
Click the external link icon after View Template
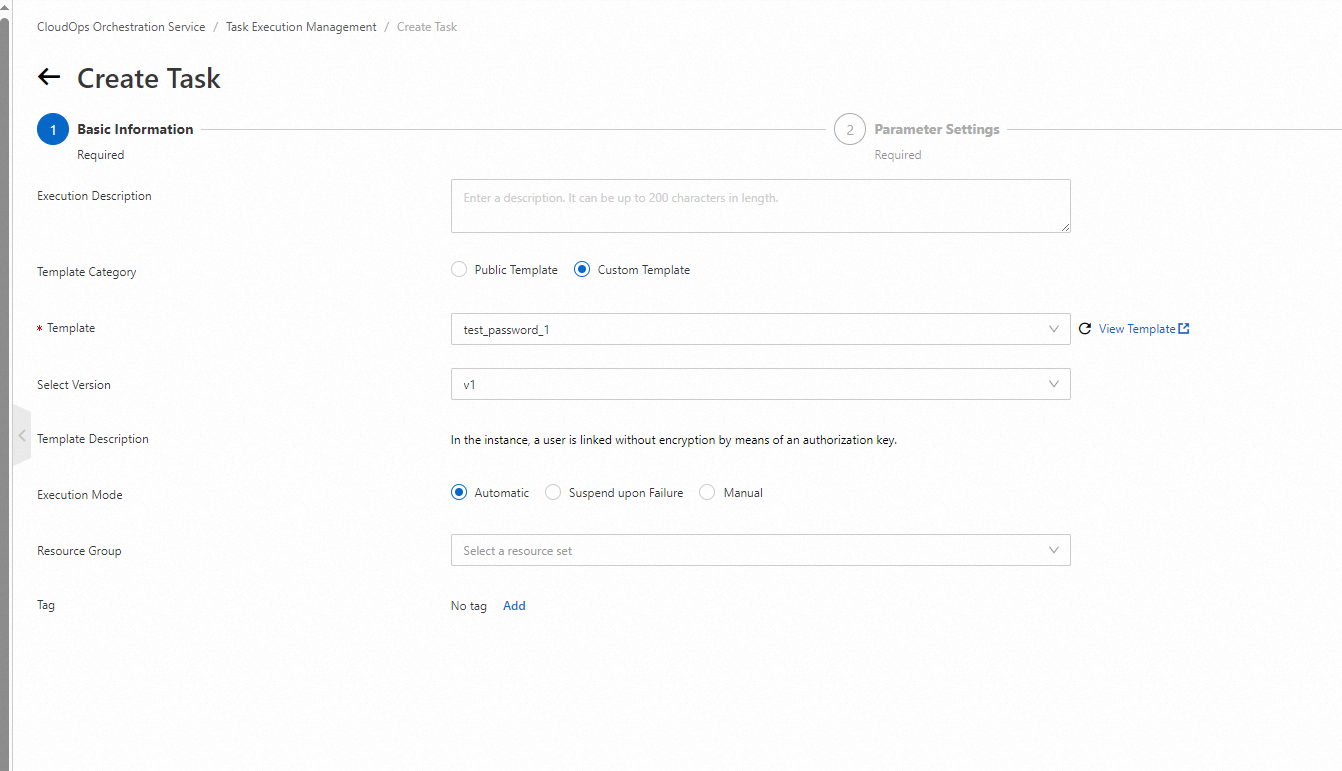[1184, 328]
